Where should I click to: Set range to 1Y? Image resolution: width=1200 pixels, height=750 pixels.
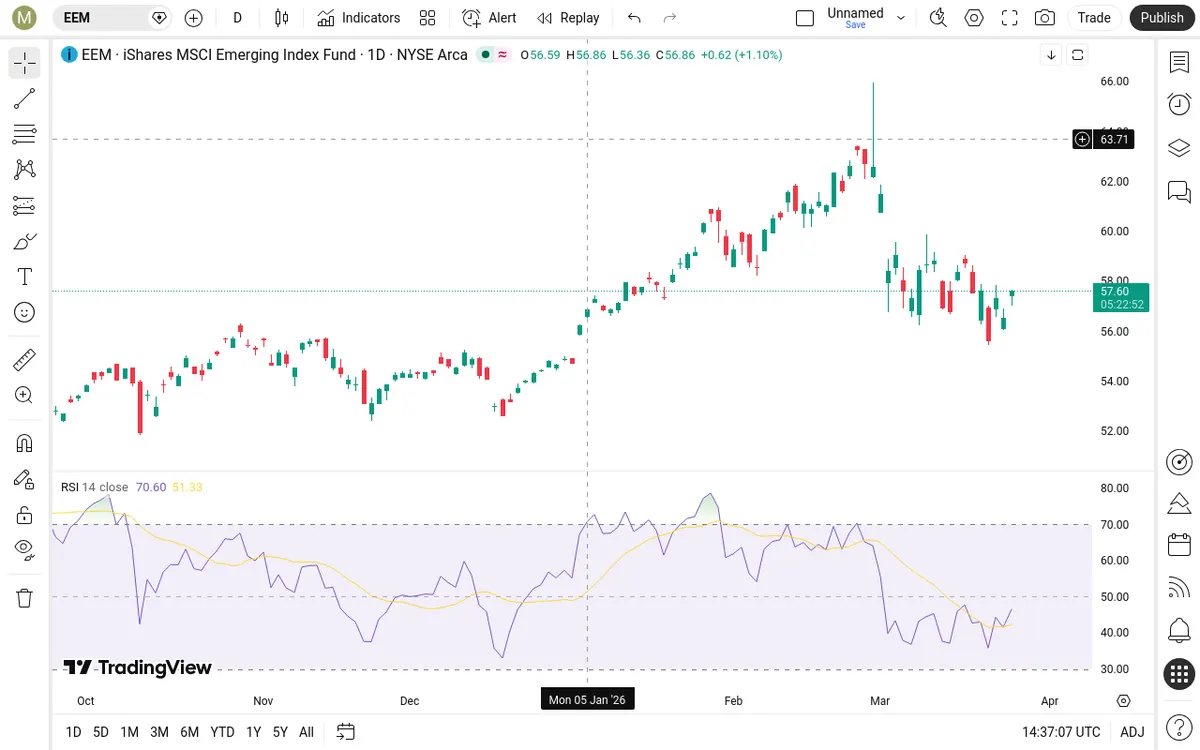253,732
